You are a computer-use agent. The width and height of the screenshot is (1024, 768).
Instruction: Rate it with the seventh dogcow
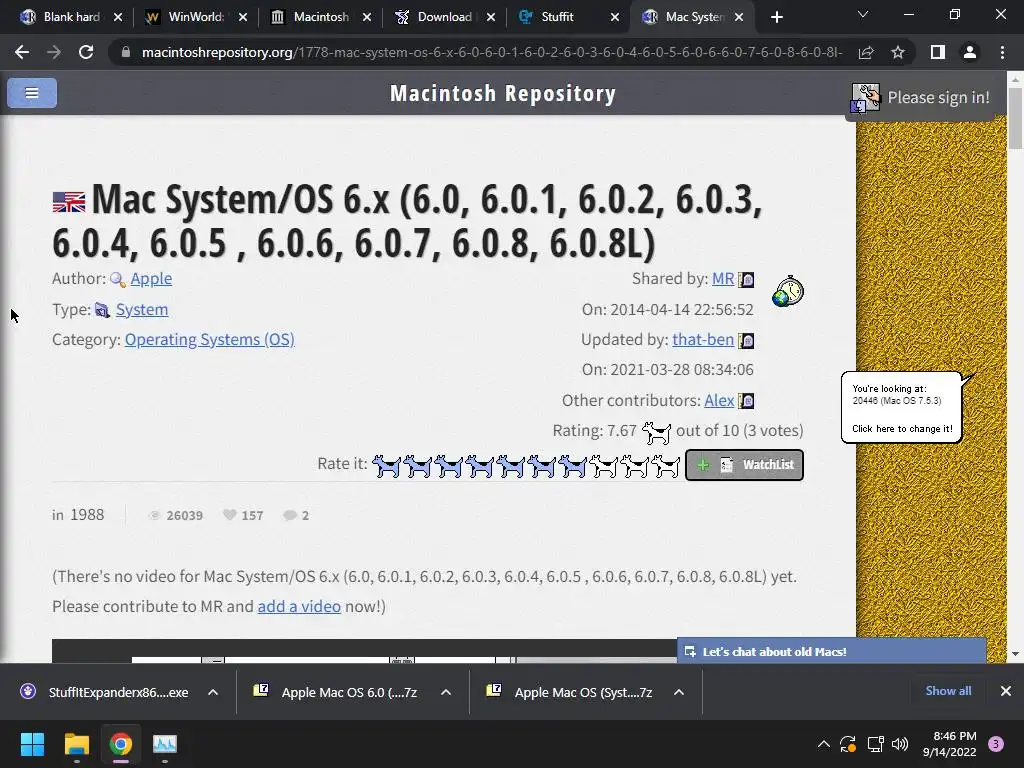(573, 466)
